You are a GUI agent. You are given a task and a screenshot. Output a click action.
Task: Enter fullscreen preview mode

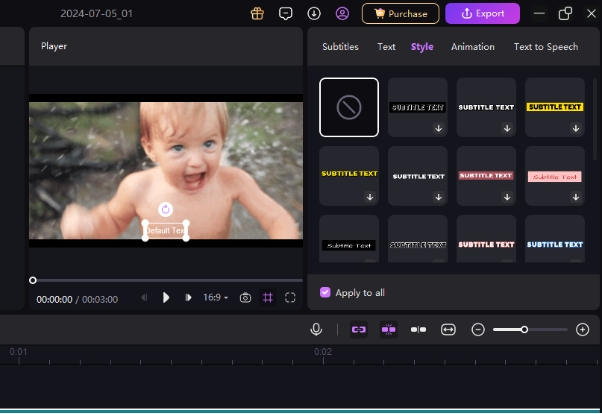(x=290, y=298)
